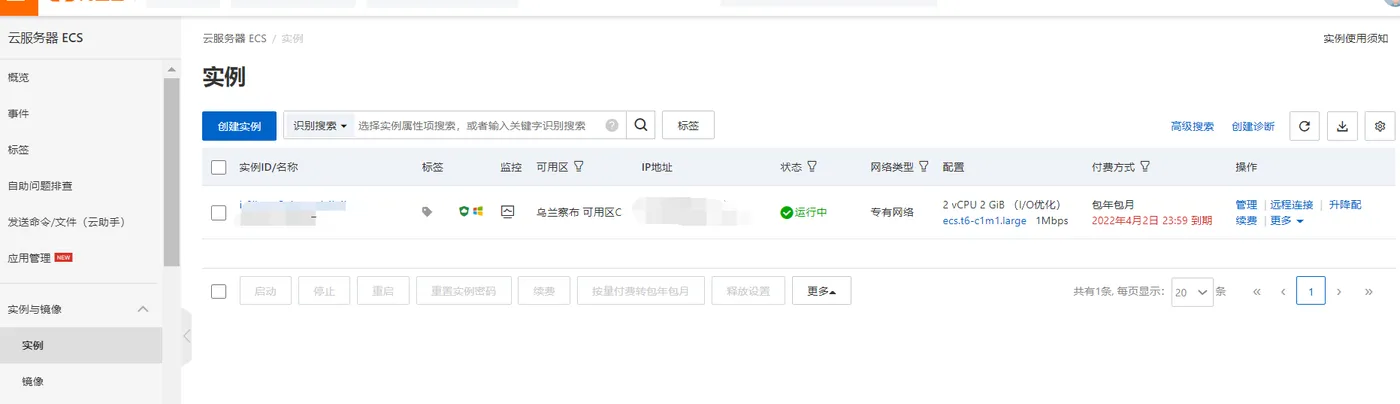Click the search help question mark icon

tap(612, 126)
